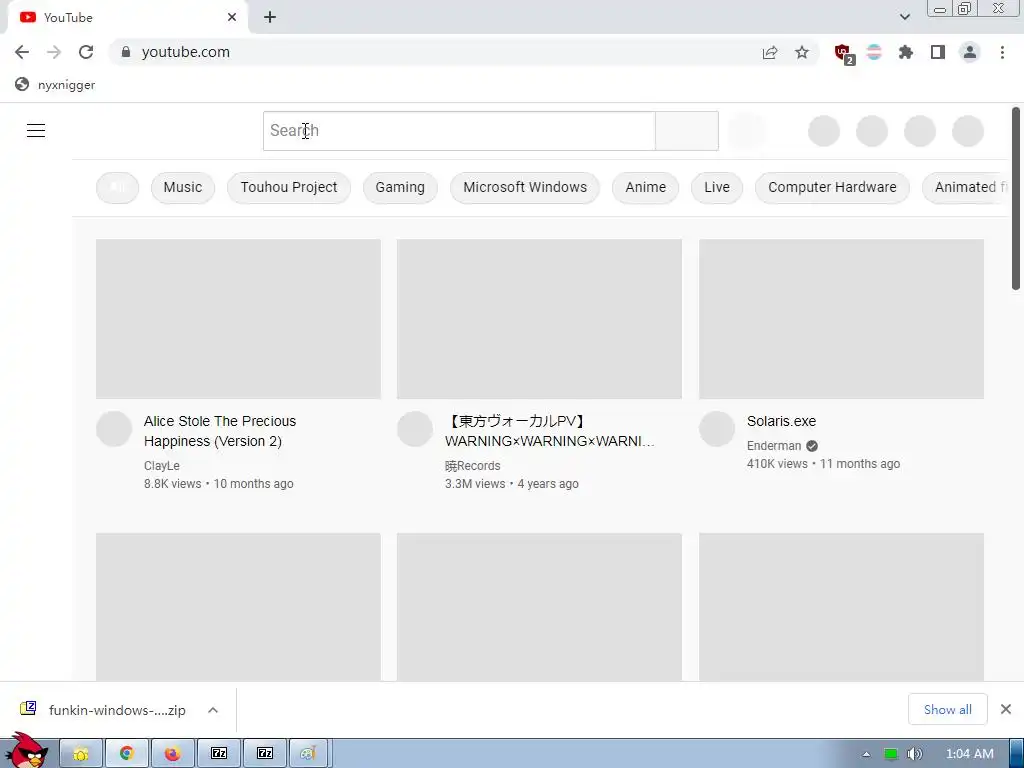
Task: Open File Explorer from taskbar
Action: pos(81,754)
